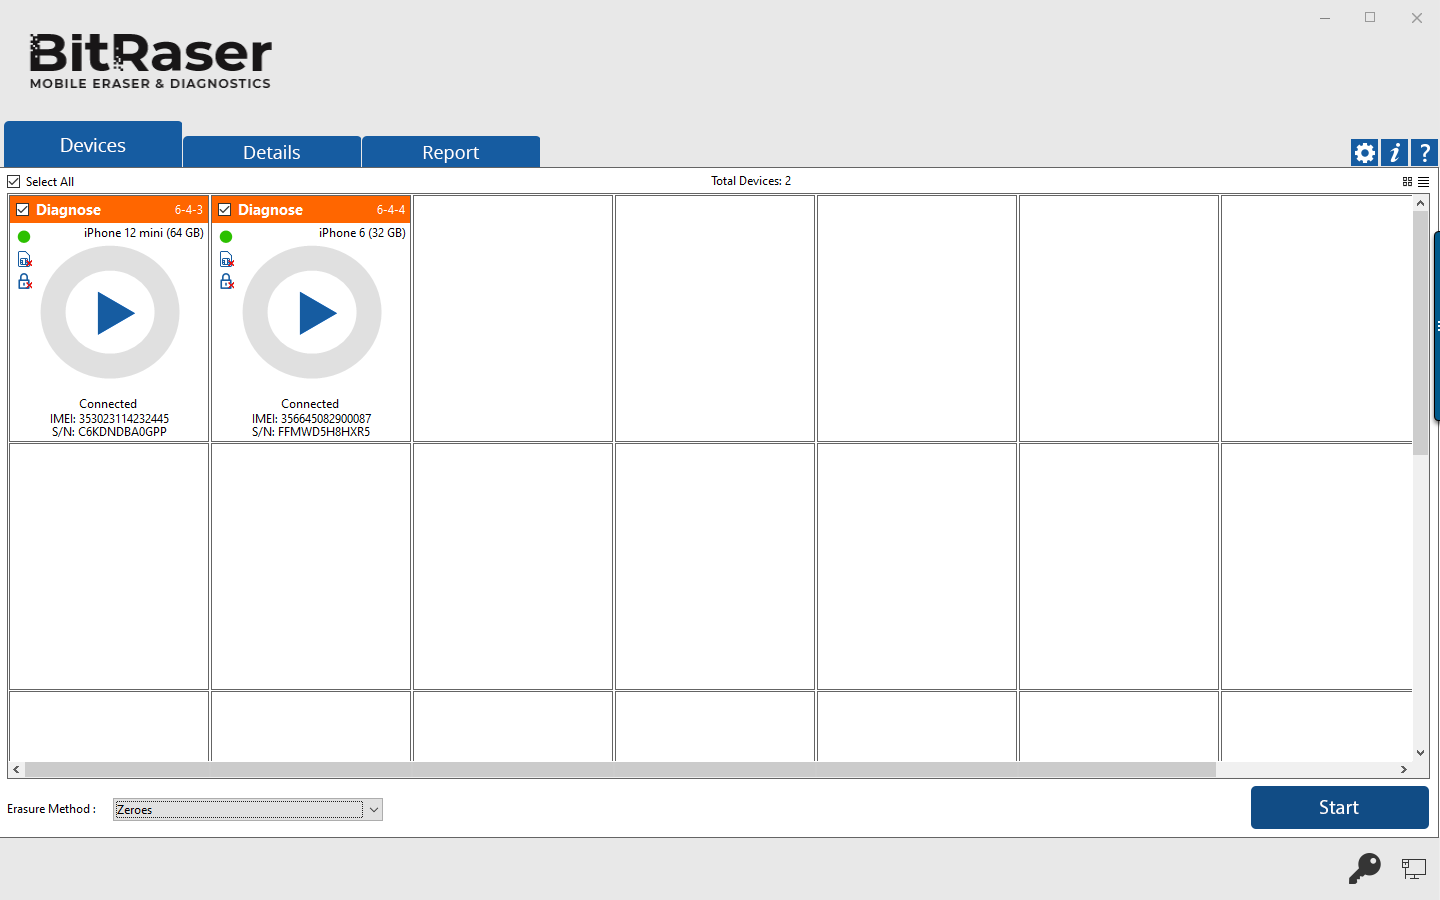The image size is (1440, 900).
Task: Click the network monitor icon at bottom right
Action: (x=1413, y=869)
